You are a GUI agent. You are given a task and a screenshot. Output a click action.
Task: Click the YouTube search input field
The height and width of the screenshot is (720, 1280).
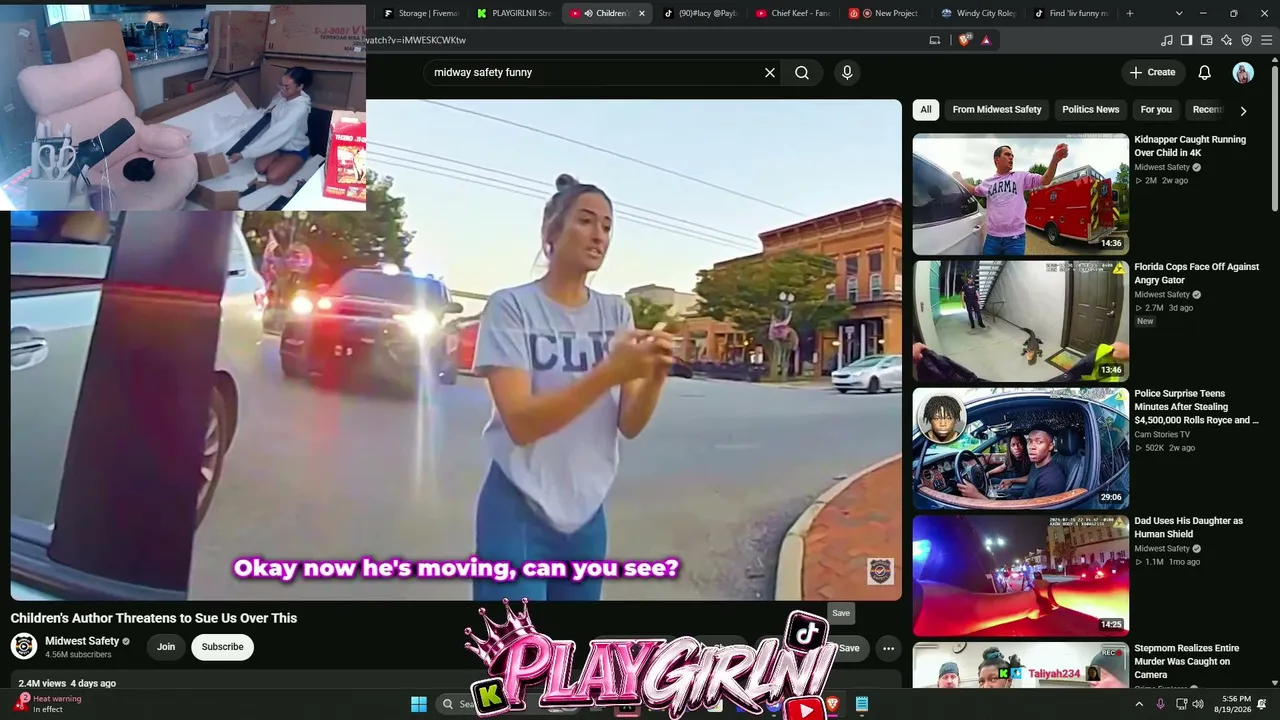[x=595, y=73]
